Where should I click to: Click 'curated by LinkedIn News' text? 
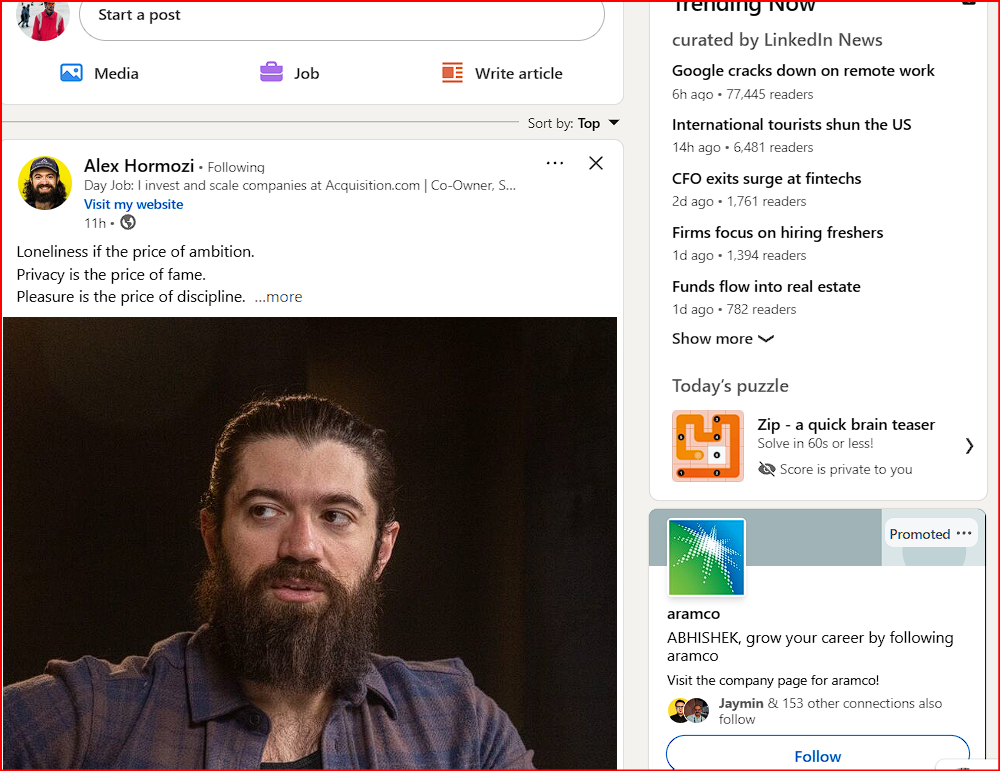(777, 40)
